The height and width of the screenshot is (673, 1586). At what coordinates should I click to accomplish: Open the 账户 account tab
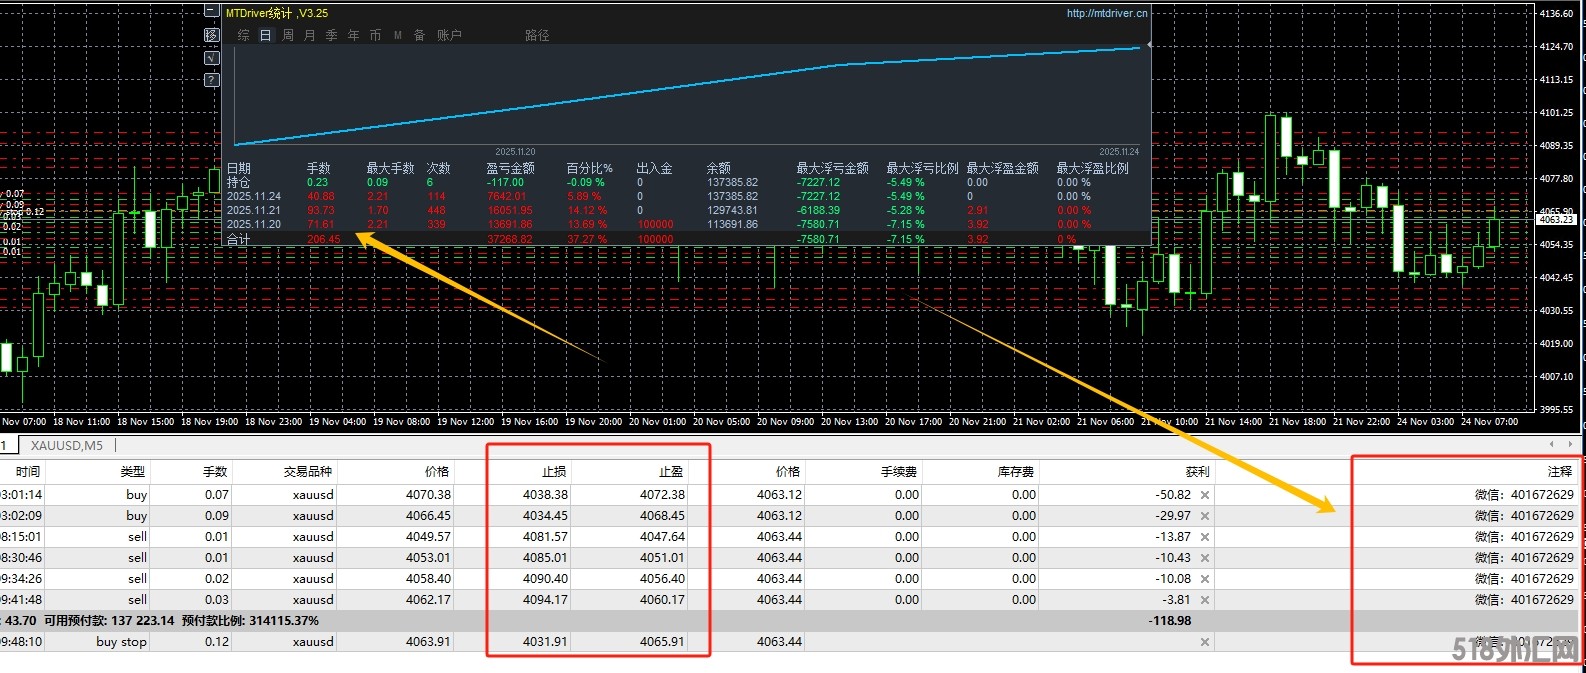click(449, 35)
